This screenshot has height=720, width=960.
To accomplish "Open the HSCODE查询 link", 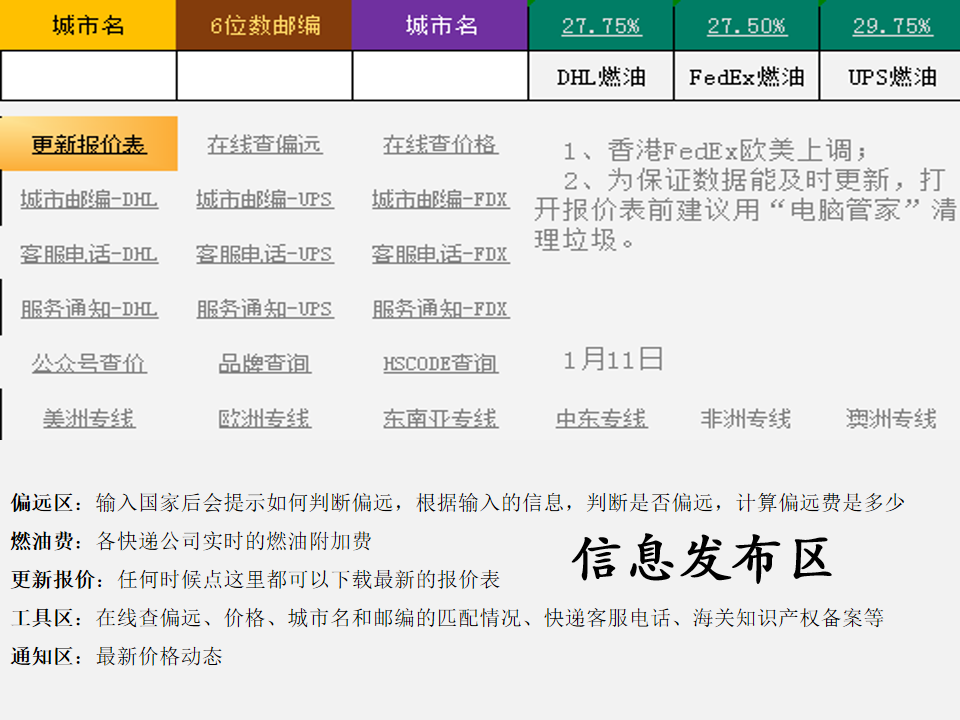I will (x=440, y=363).
